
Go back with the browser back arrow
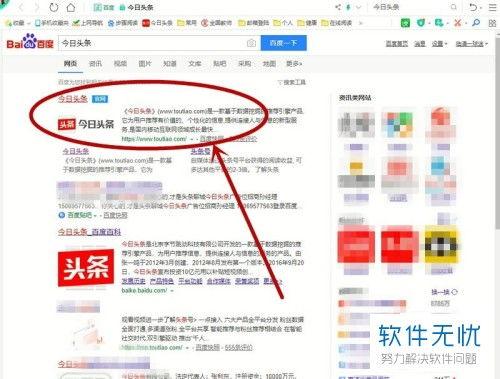tap(22, 7)
